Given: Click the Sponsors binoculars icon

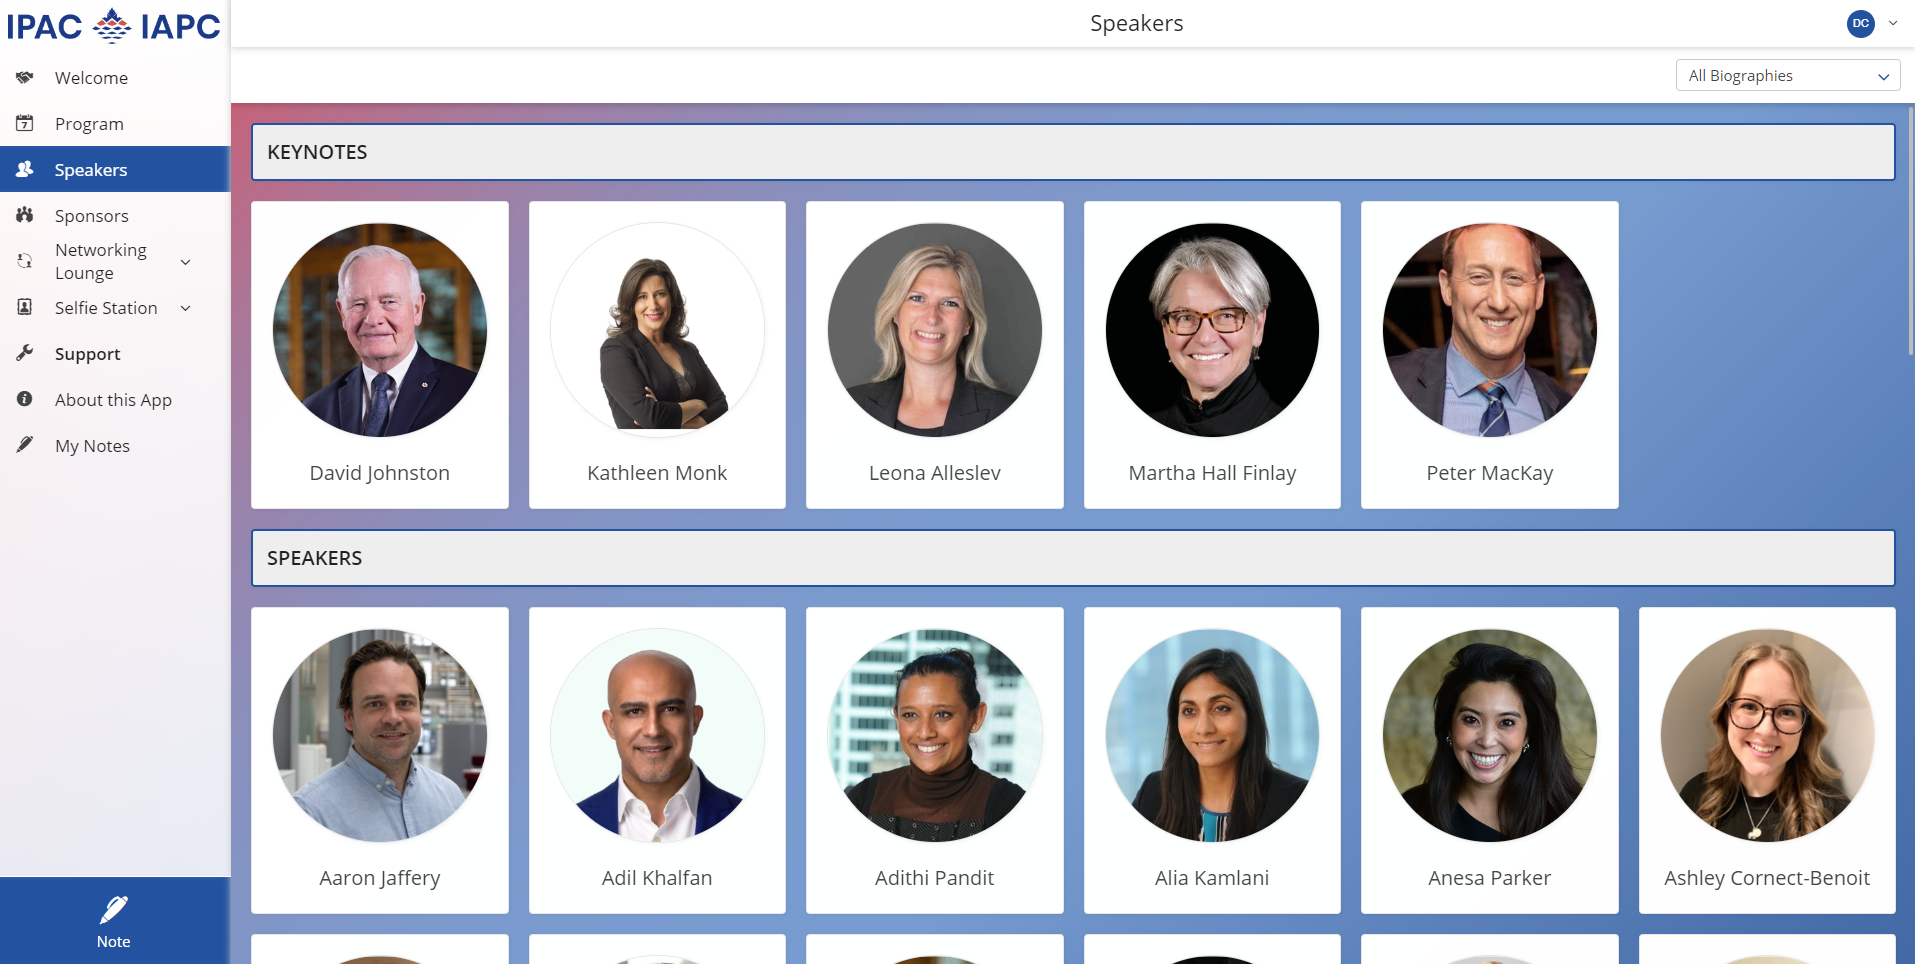Looking at the screenshot, I should click(x=25, y=215).
